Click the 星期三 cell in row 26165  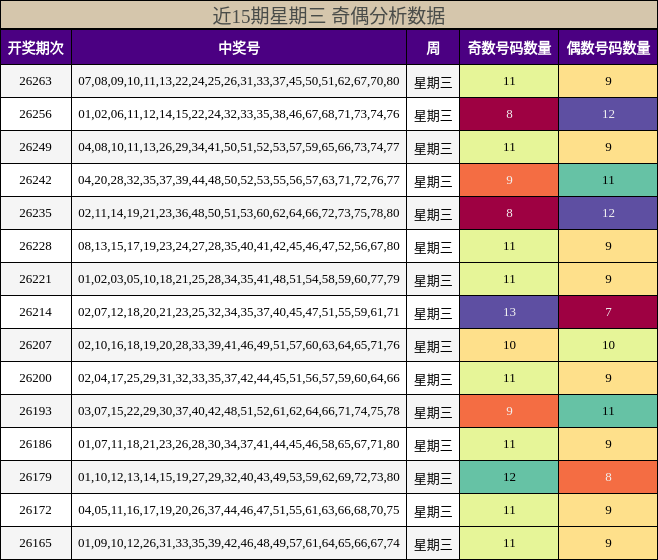click(x=433, y=544)
